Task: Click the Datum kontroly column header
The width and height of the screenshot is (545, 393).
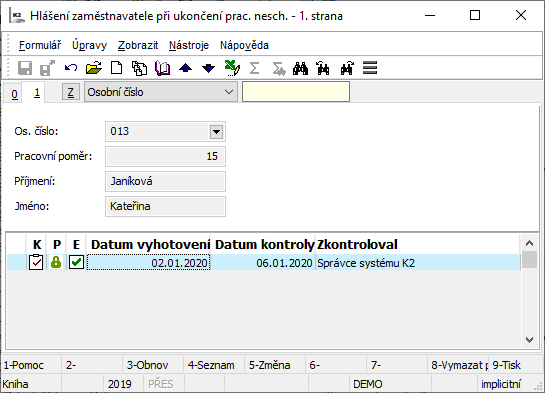Action: tap(264, 245)
